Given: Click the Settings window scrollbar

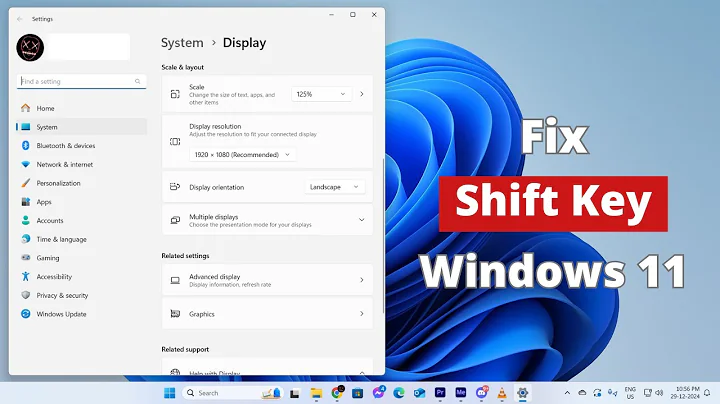Looking at the screenshot, I should click(383, 236).
